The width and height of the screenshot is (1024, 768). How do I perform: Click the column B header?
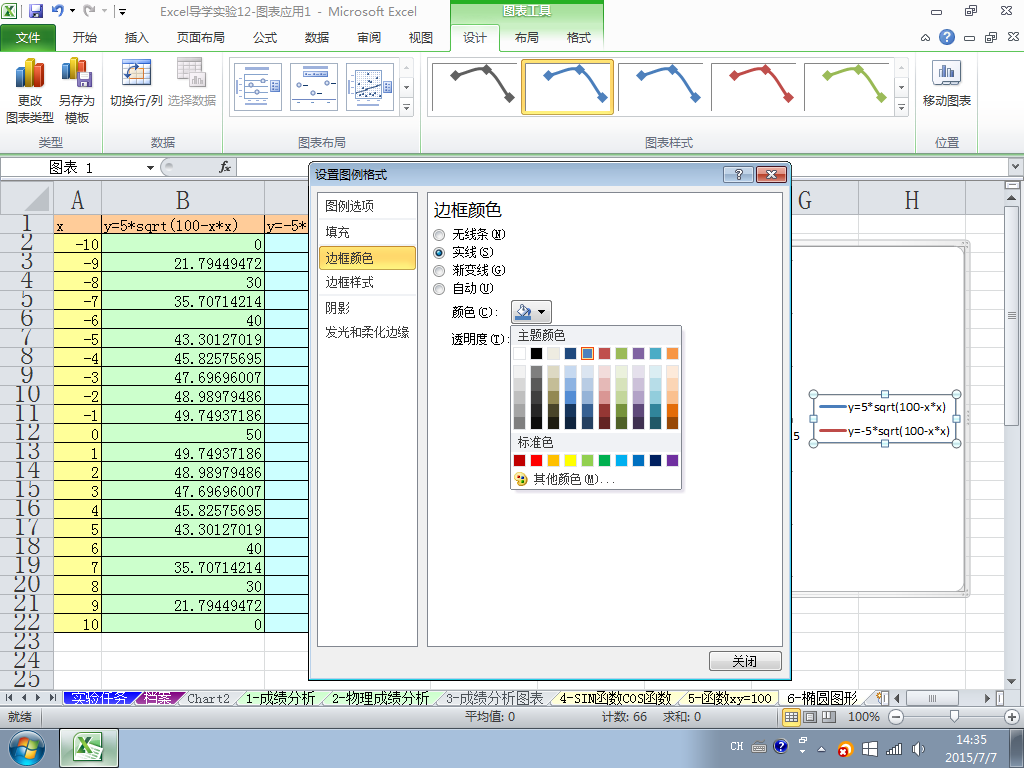[183, 199]
